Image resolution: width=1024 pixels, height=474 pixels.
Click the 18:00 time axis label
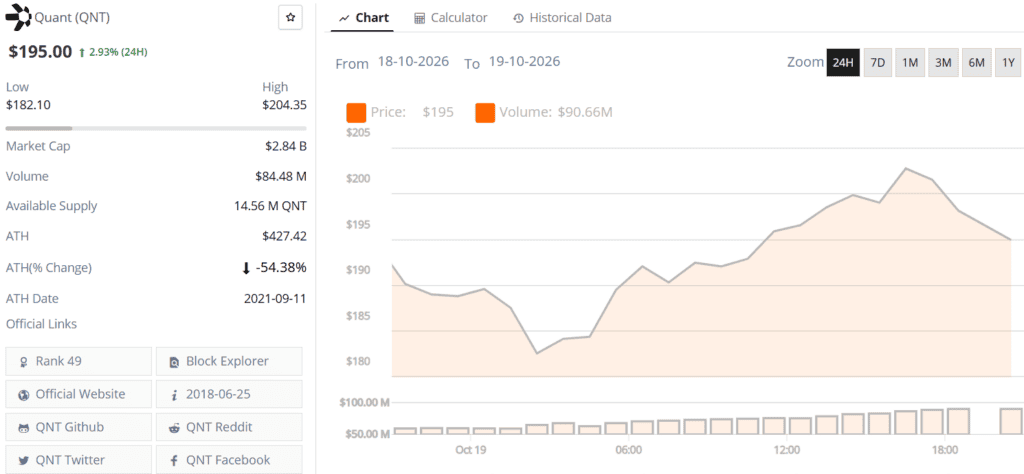click(x=944, y=450)
